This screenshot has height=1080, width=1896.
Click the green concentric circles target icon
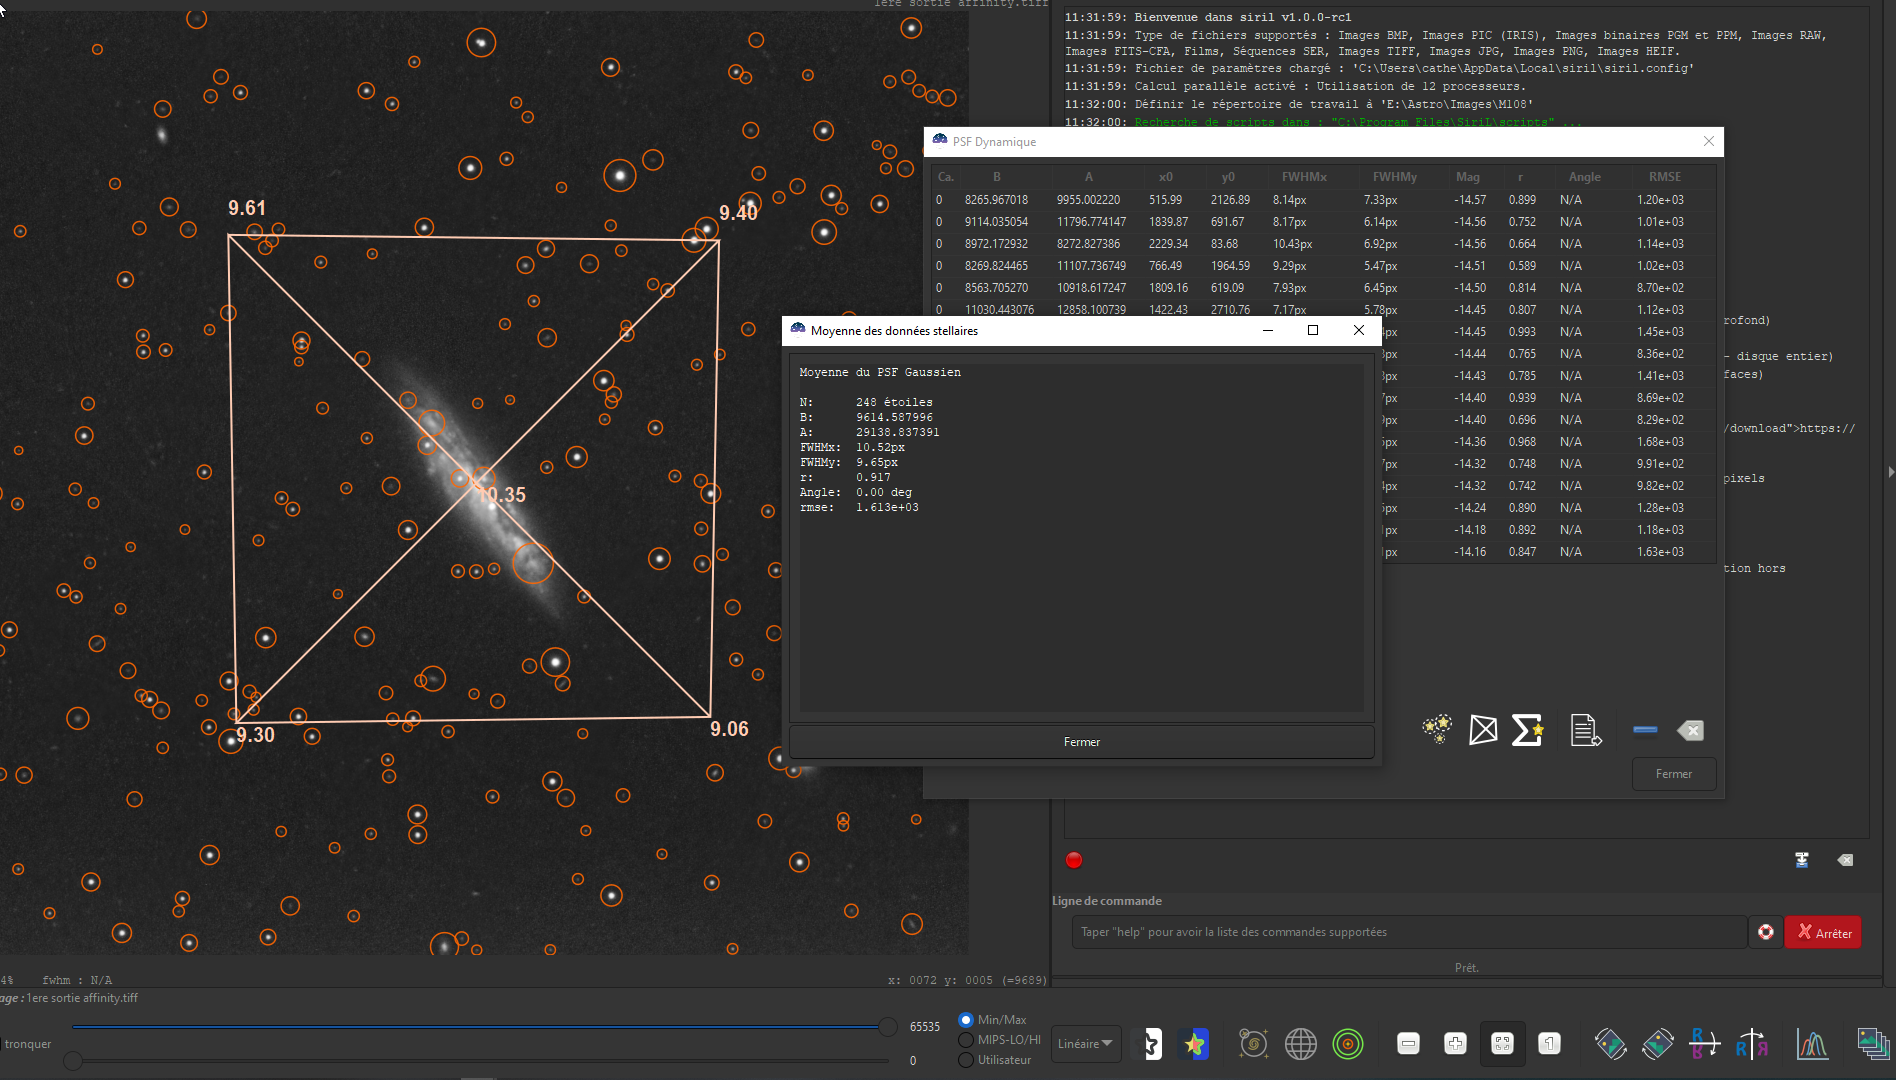[1348, 1044]
